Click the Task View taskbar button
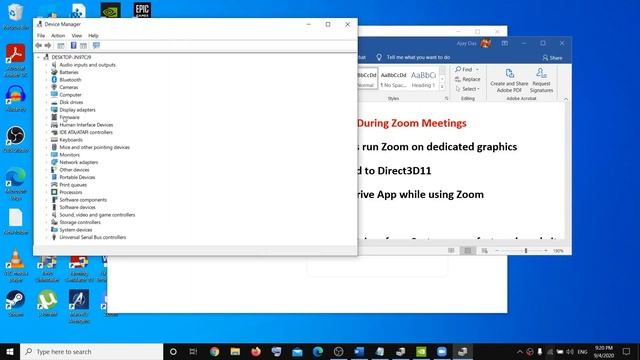The width and height of the screenshot is (640, 360). 193,351
